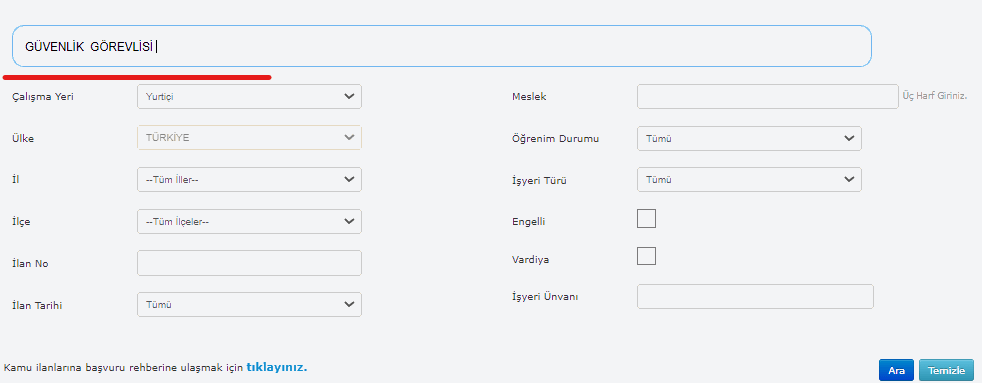
Task: Click into the Meslek input field
Action: coord(768,96)
